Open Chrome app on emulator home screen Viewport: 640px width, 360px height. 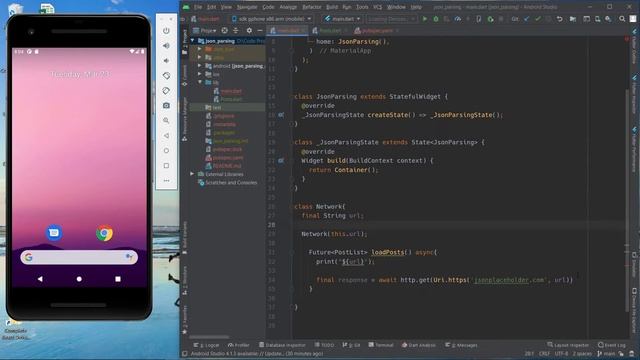pyautogui.click(x=104, y=233)
